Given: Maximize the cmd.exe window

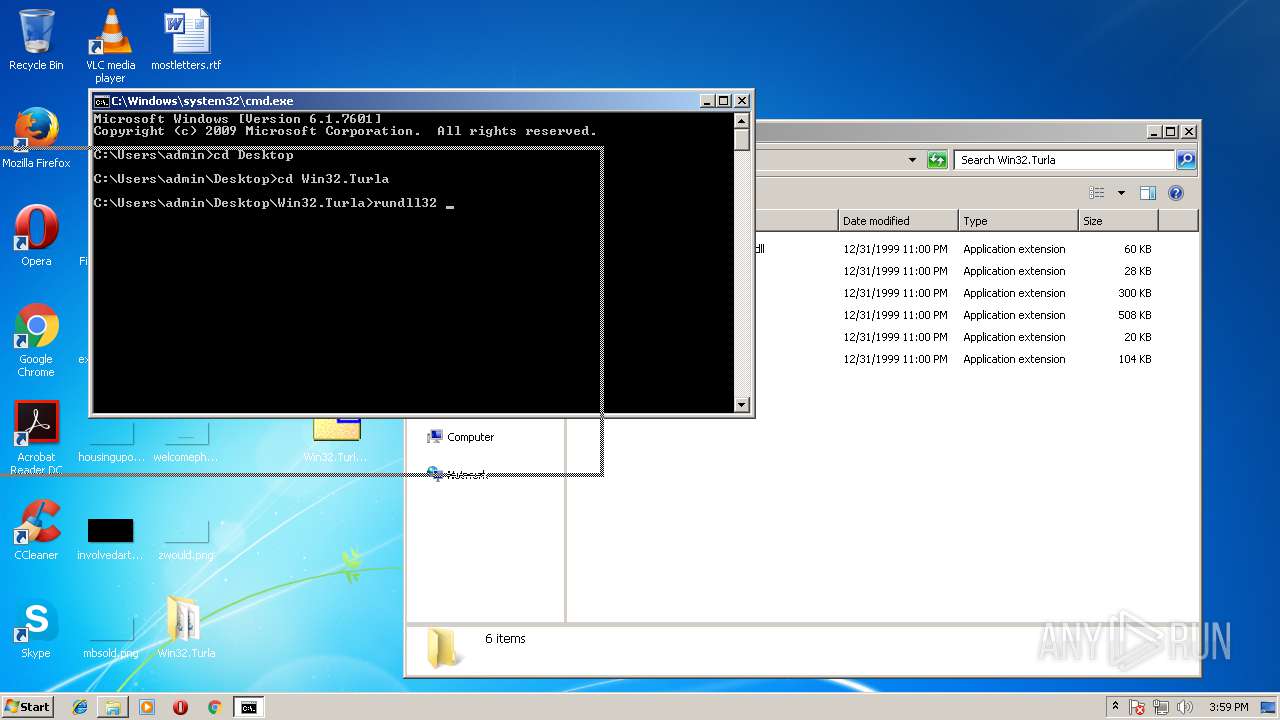Looking at the screenshot, I should [724, 101].
